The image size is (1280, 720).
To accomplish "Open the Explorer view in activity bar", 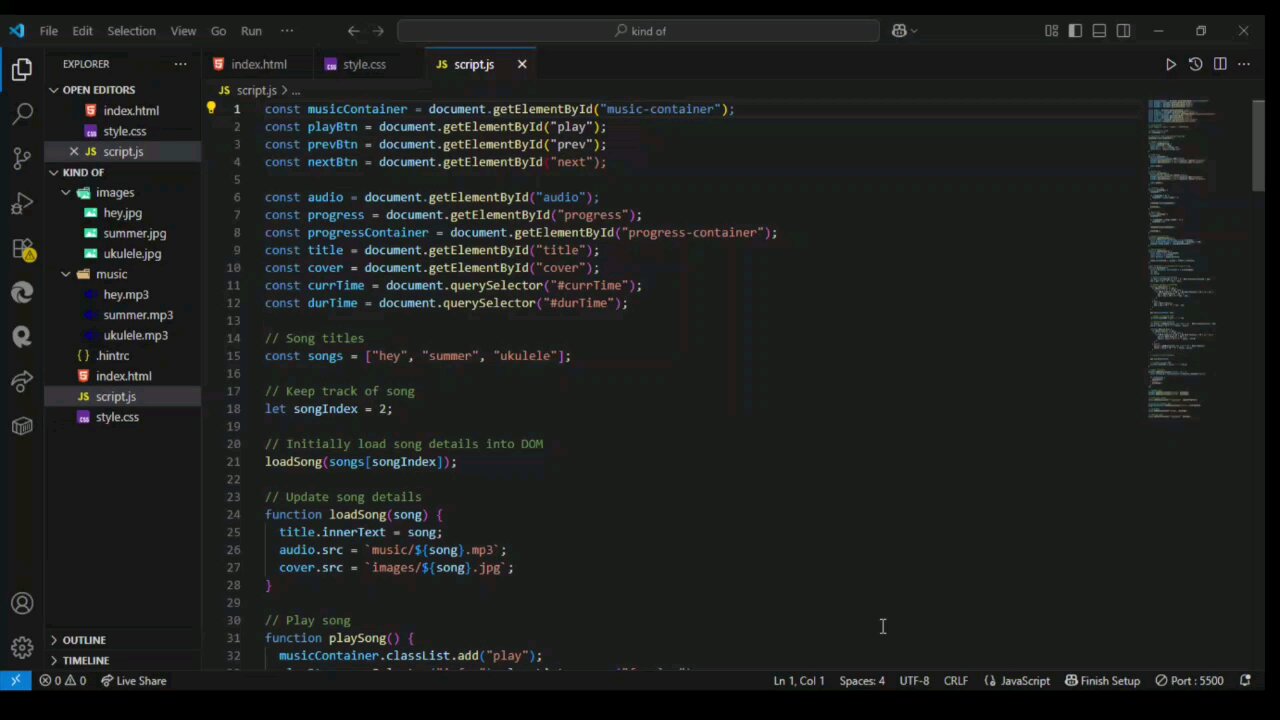I will (x=22, y=70).
